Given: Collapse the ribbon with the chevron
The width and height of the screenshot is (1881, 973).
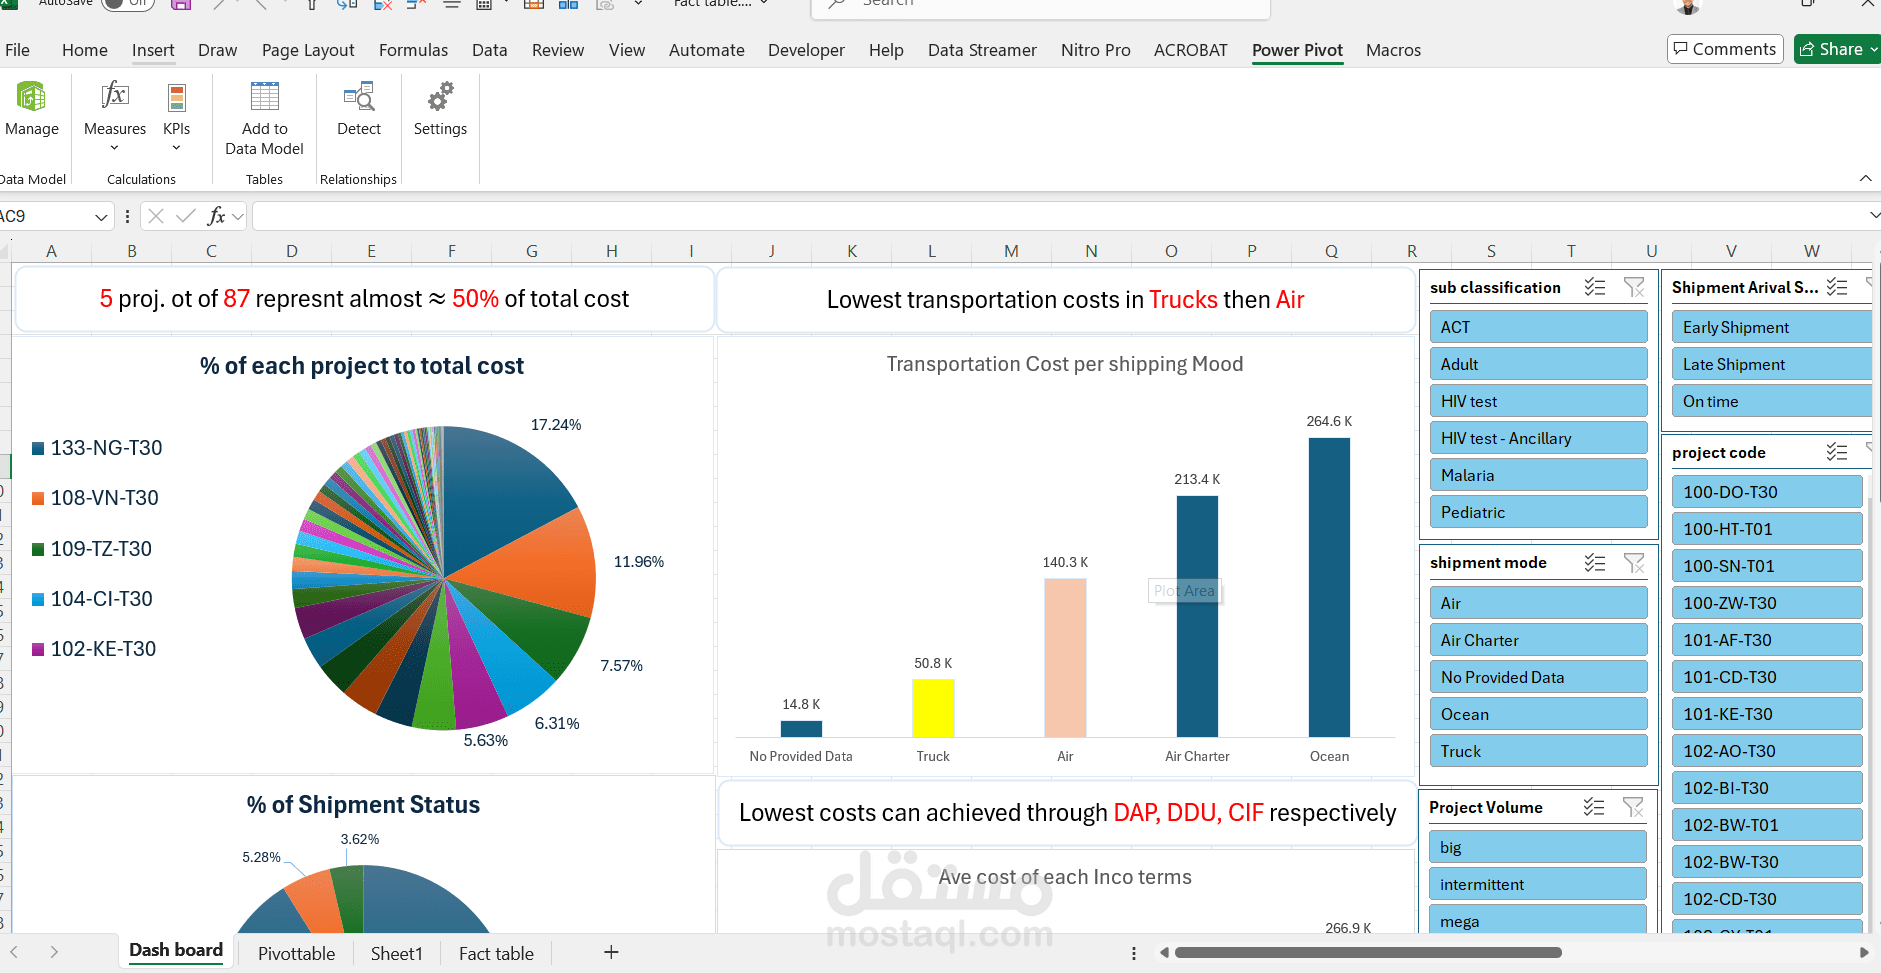Looking at the screenshot, I should point(1865,178).
